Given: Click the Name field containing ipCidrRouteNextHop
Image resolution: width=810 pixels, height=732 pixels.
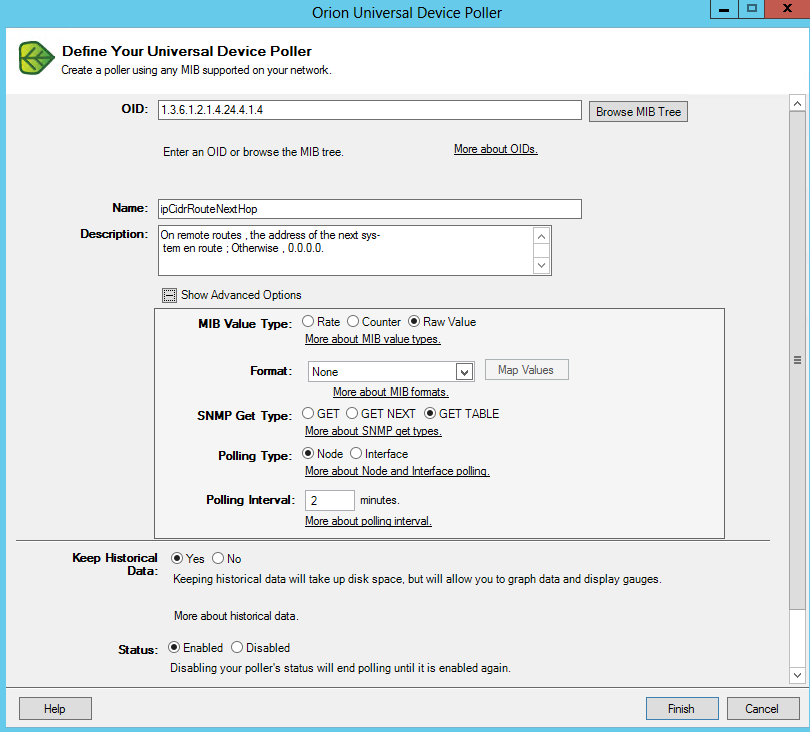Looking at the screenshot, I should pos(369,209).
